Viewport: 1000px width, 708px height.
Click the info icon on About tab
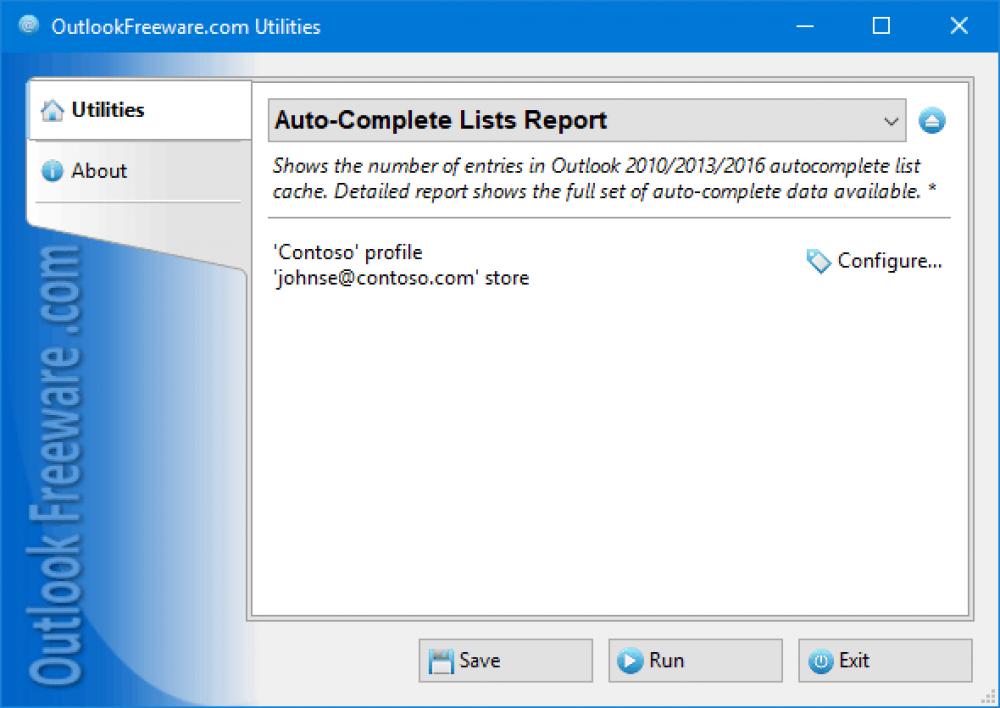[52, 171]
